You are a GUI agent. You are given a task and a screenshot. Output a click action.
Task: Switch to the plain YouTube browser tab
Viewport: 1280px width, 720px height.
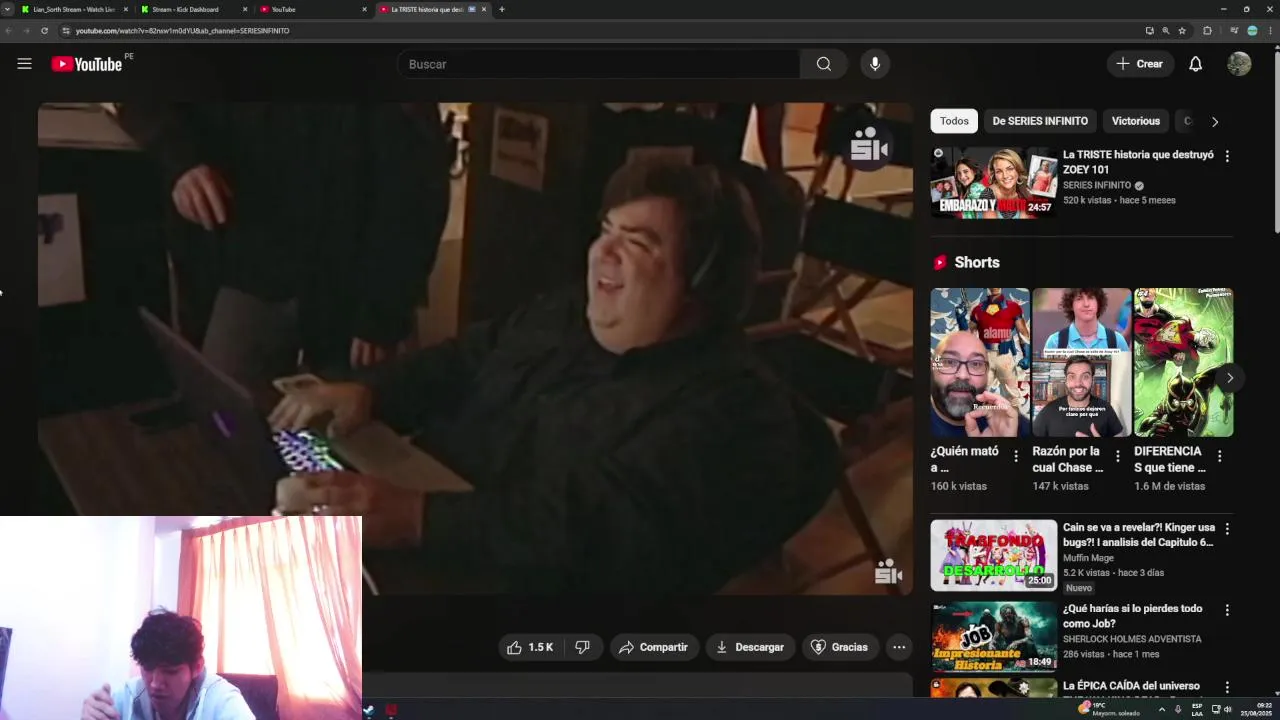coord(313,9)
